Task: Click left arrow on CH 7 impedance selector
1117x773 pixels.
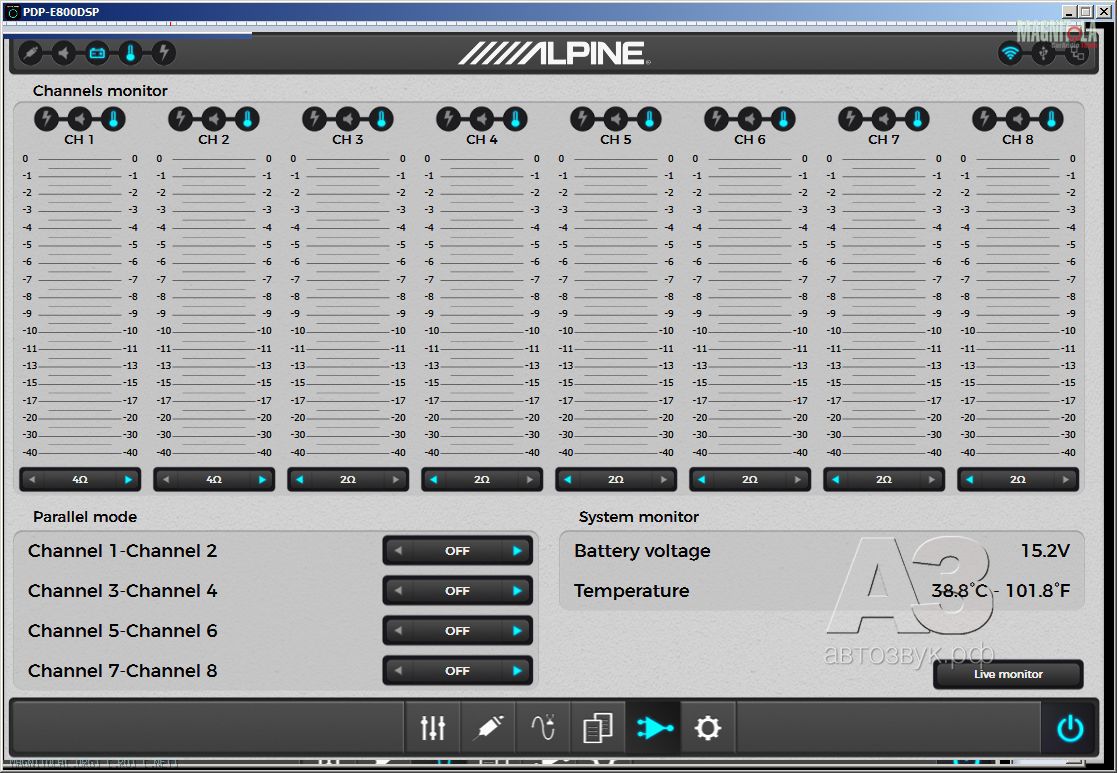Action: (x=836, y=479)
